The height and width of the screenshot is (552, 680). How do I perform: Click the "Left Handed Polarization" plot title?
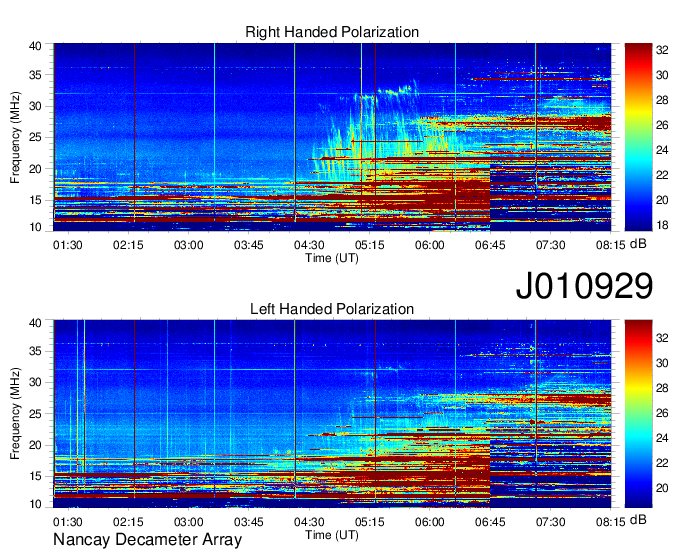click(332, 309)
